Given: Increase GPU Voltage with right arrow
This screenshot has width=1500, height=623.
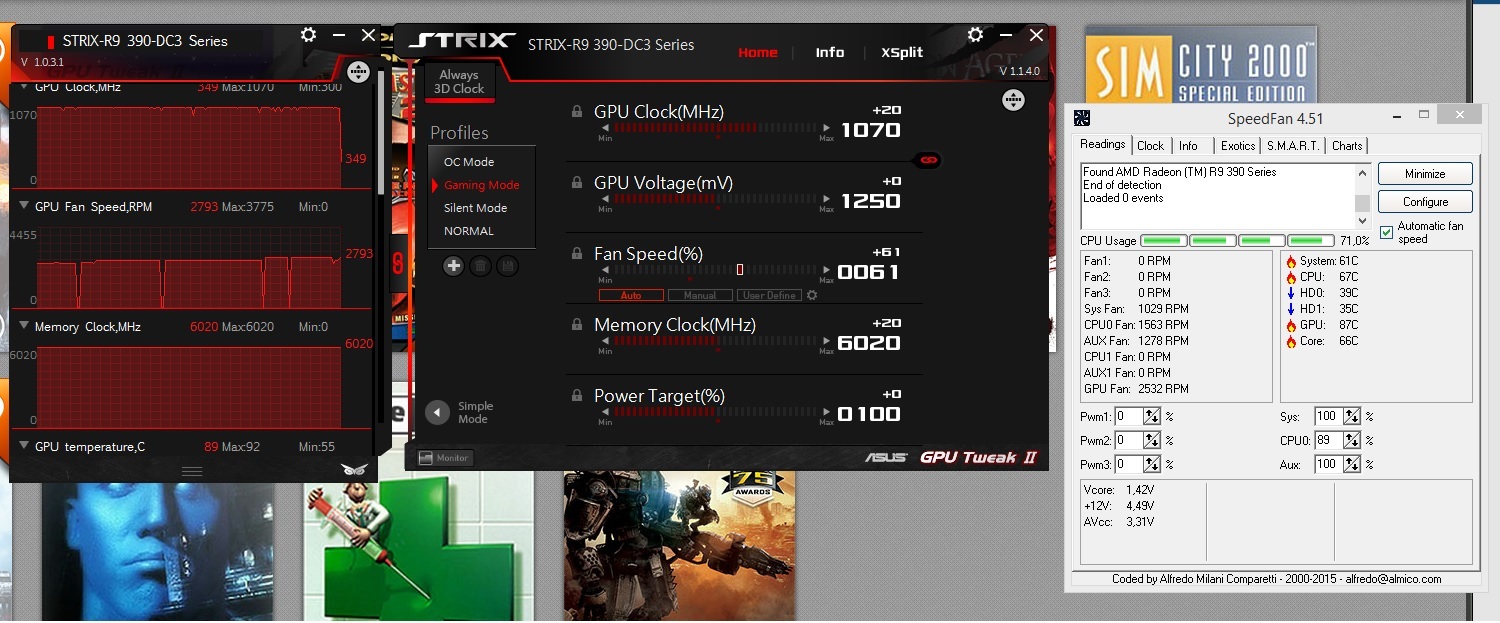Looking at the screenshot, I should (826, 199).
